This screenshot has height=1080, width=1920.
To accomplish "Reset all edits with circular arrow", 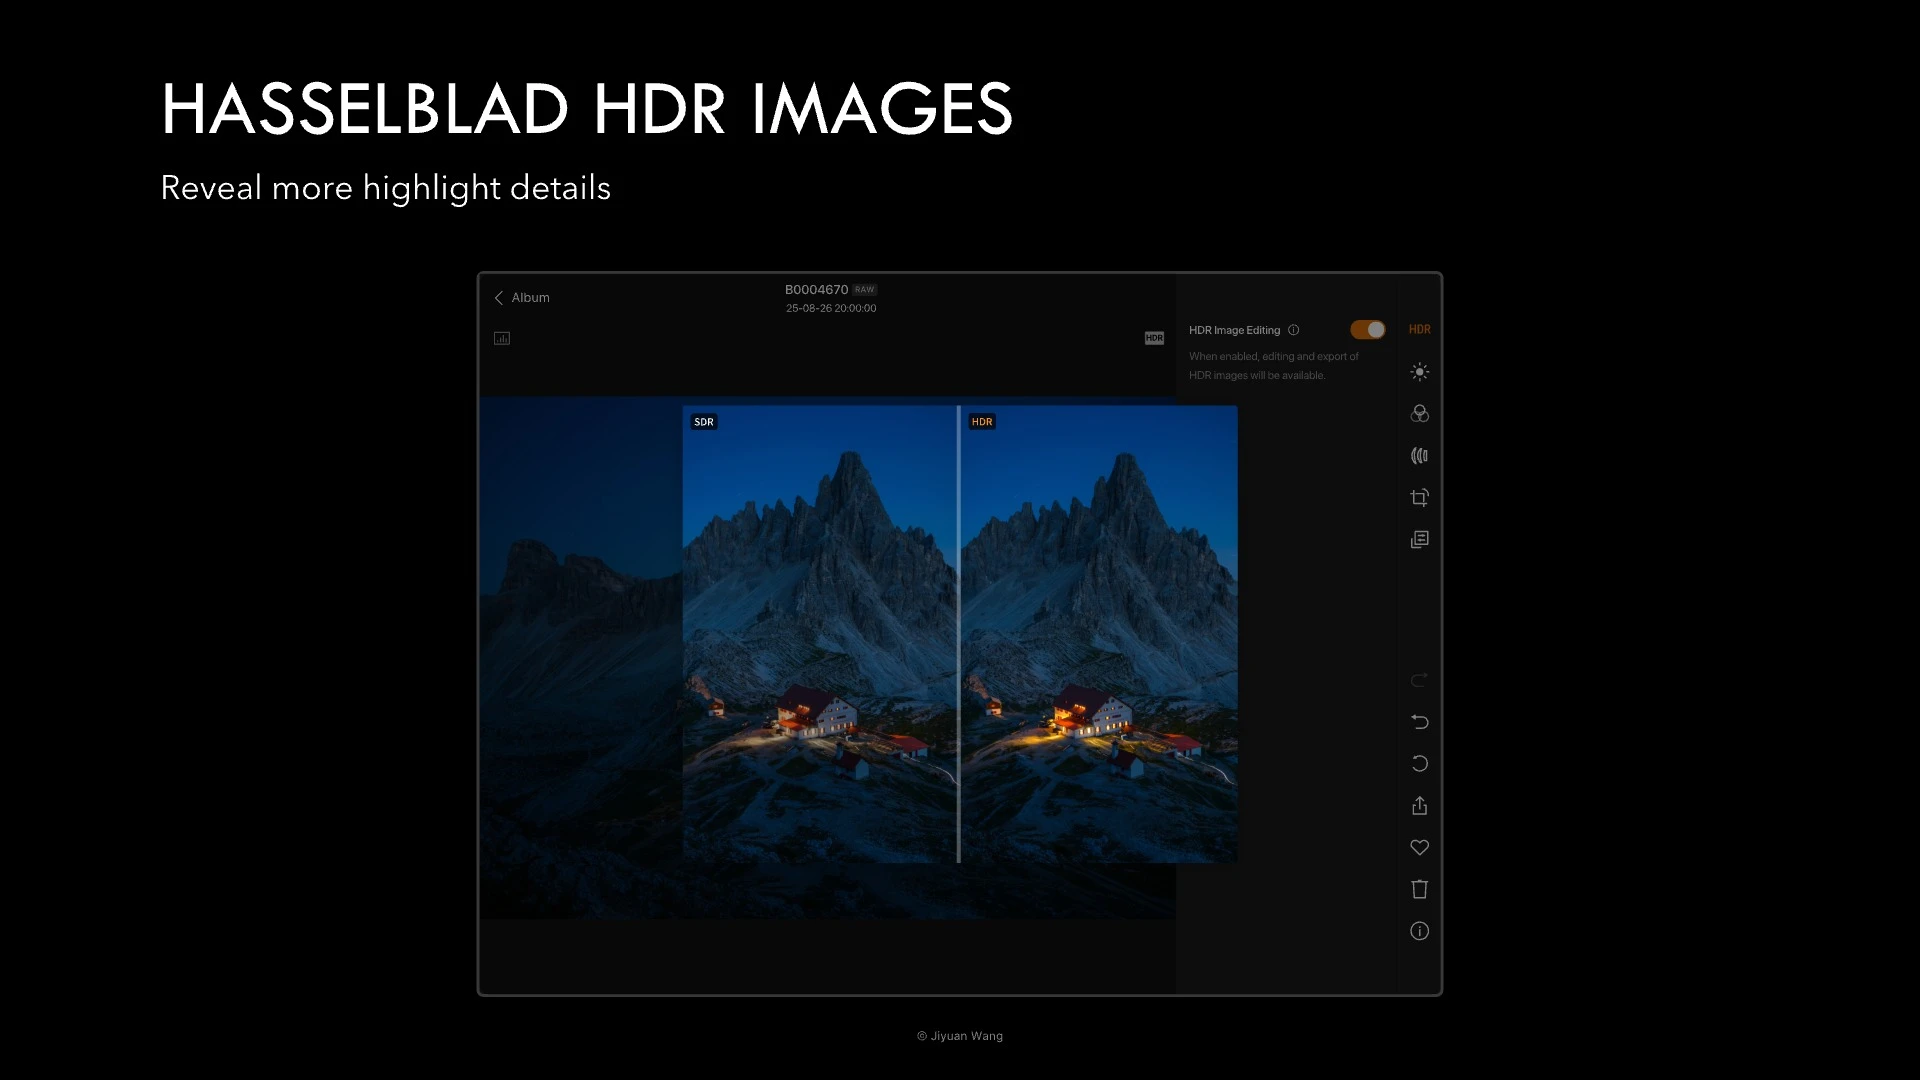I will [x=1419, y=764].
